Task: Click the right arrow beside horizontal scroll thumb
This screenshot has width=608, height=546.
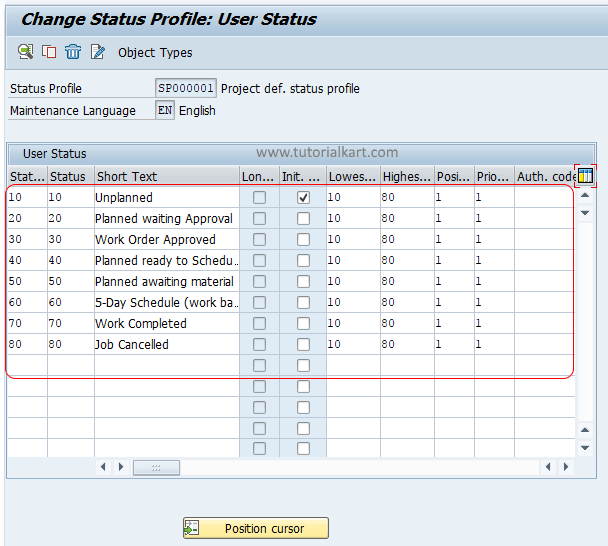Action: click(121, 467)
